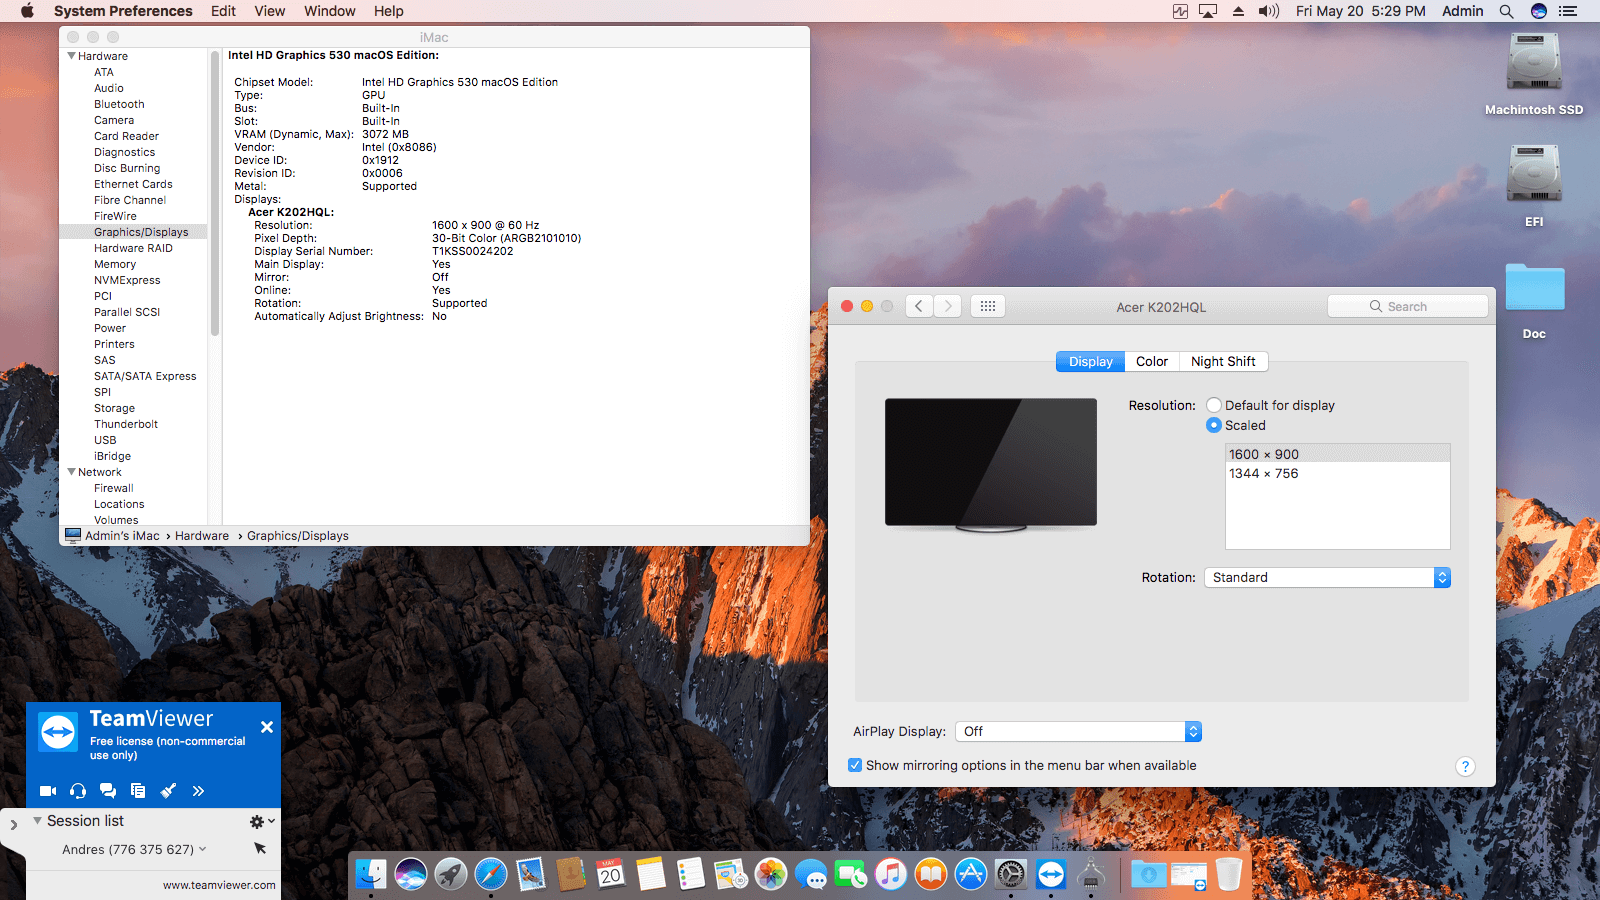1600x900 pixels.
Task: Open the Help menu
Action: [x=389, y=11]
